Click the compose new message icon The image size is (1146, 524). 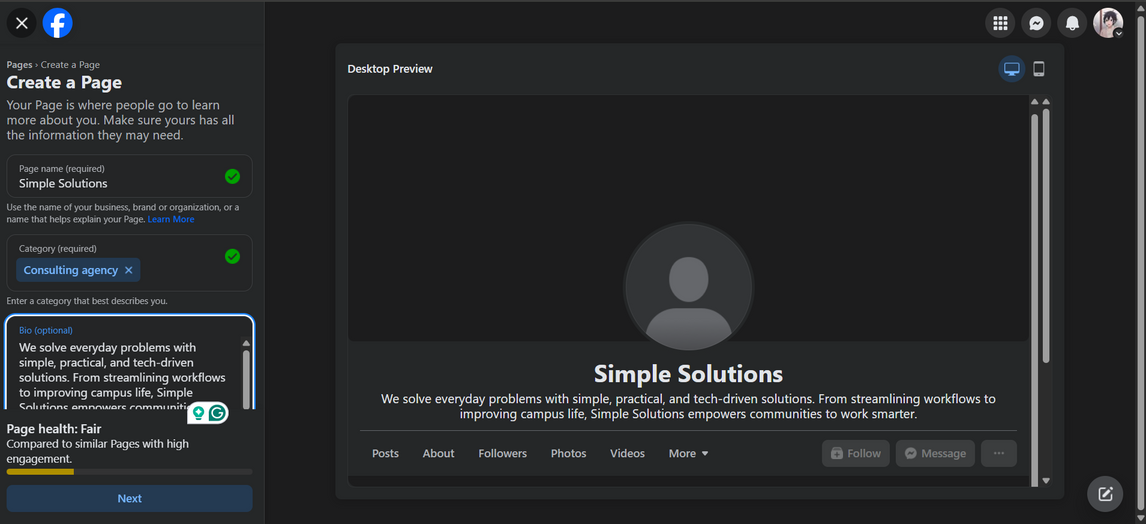click(x=1105, y=493)
